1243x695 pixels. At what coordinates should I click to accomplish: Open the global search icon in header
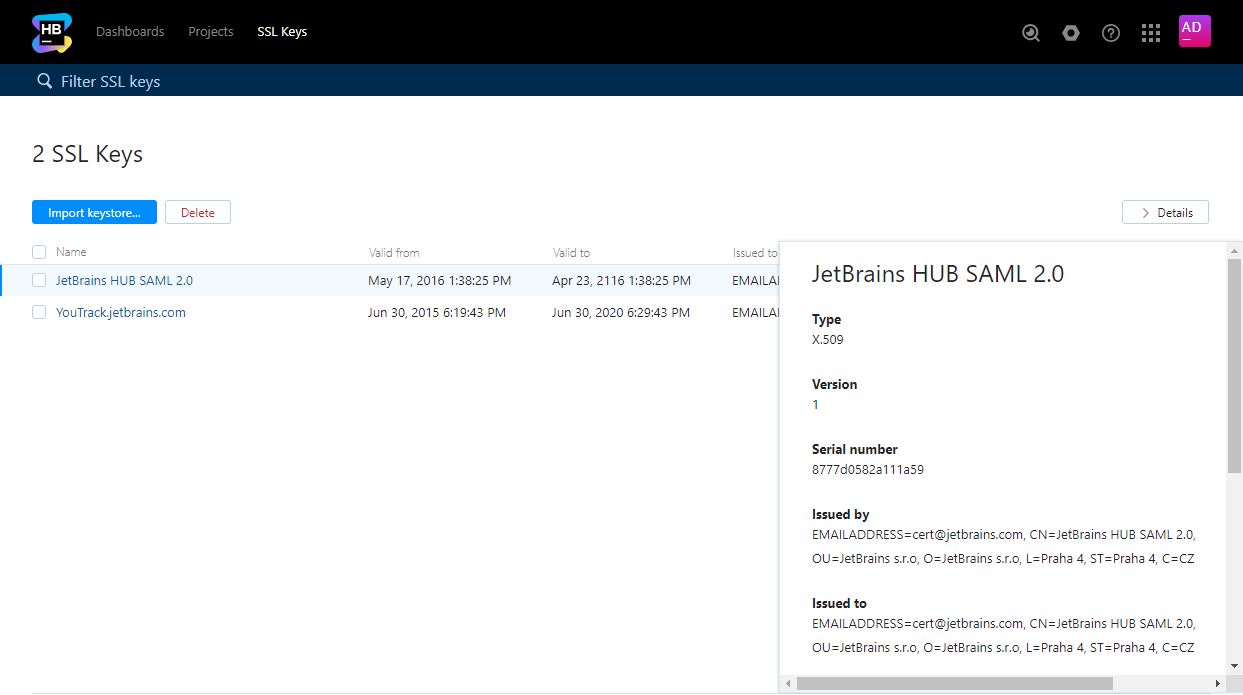(x=1031, y=33)
